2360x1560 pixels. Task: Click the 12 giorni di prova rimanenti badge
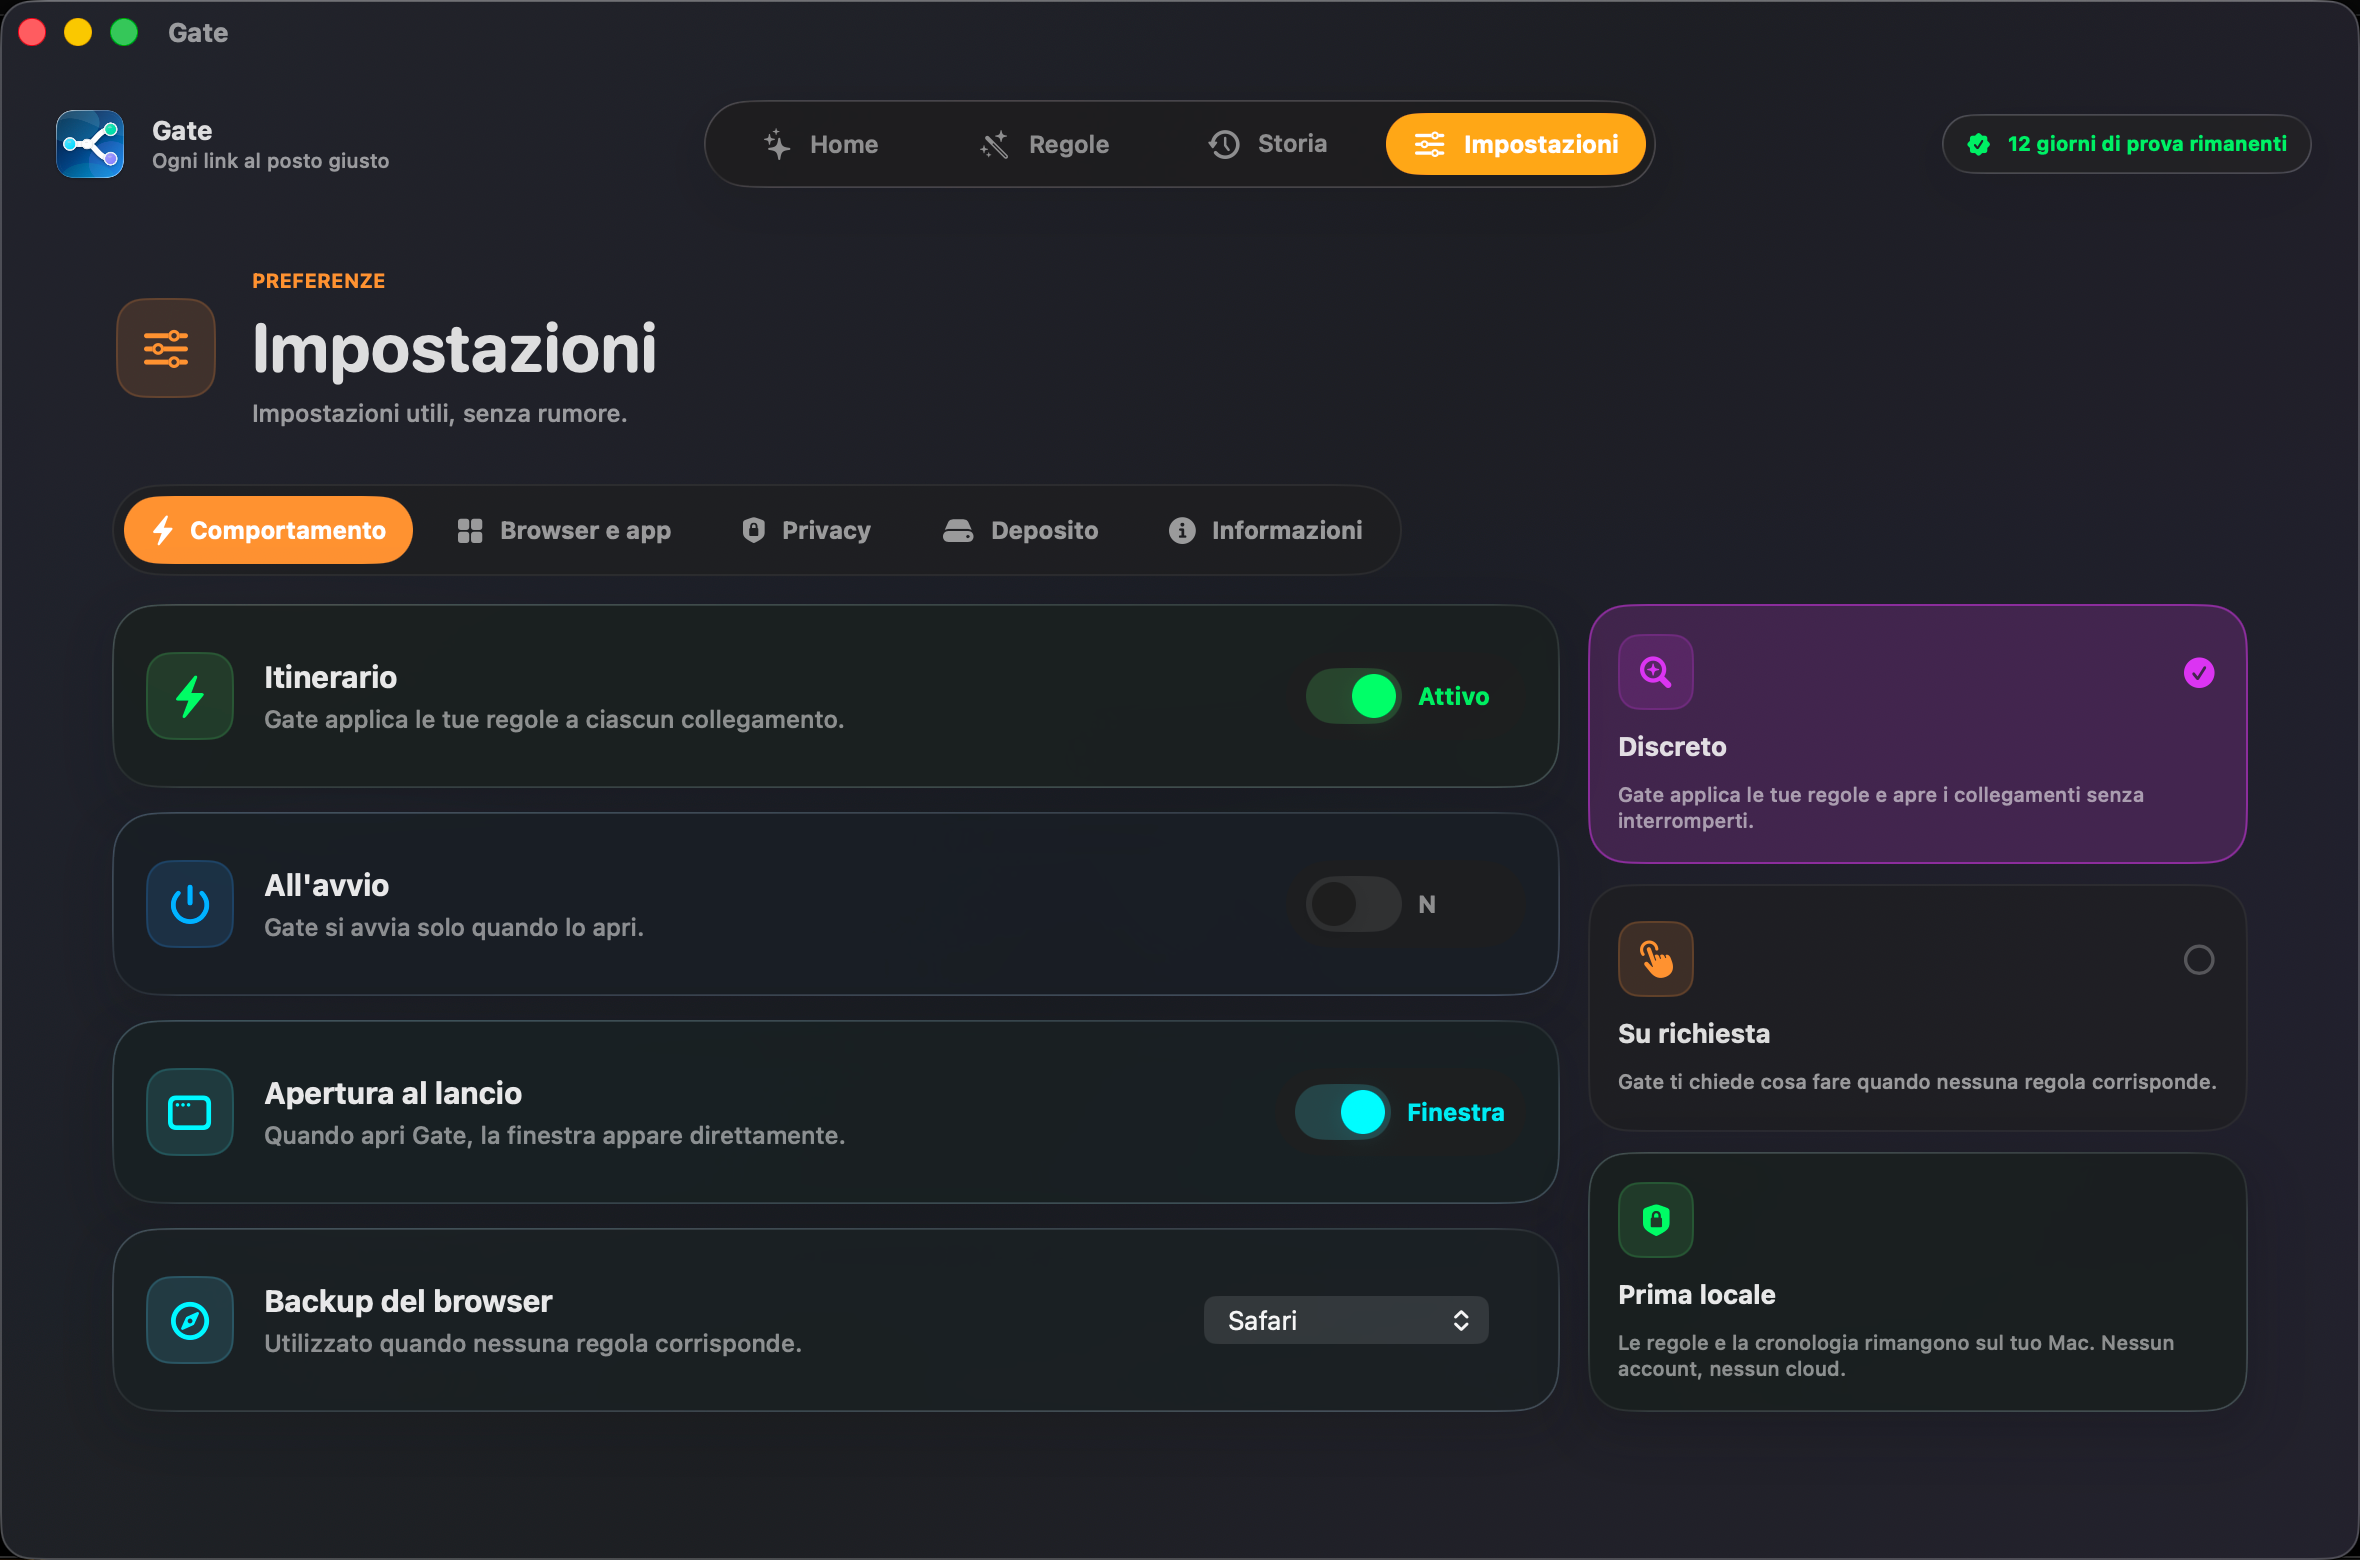click(2127, 144)
